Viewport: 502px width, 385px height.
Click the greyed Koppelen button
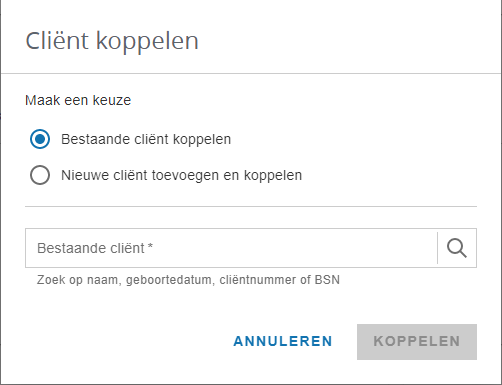click(x=417, y=342)
